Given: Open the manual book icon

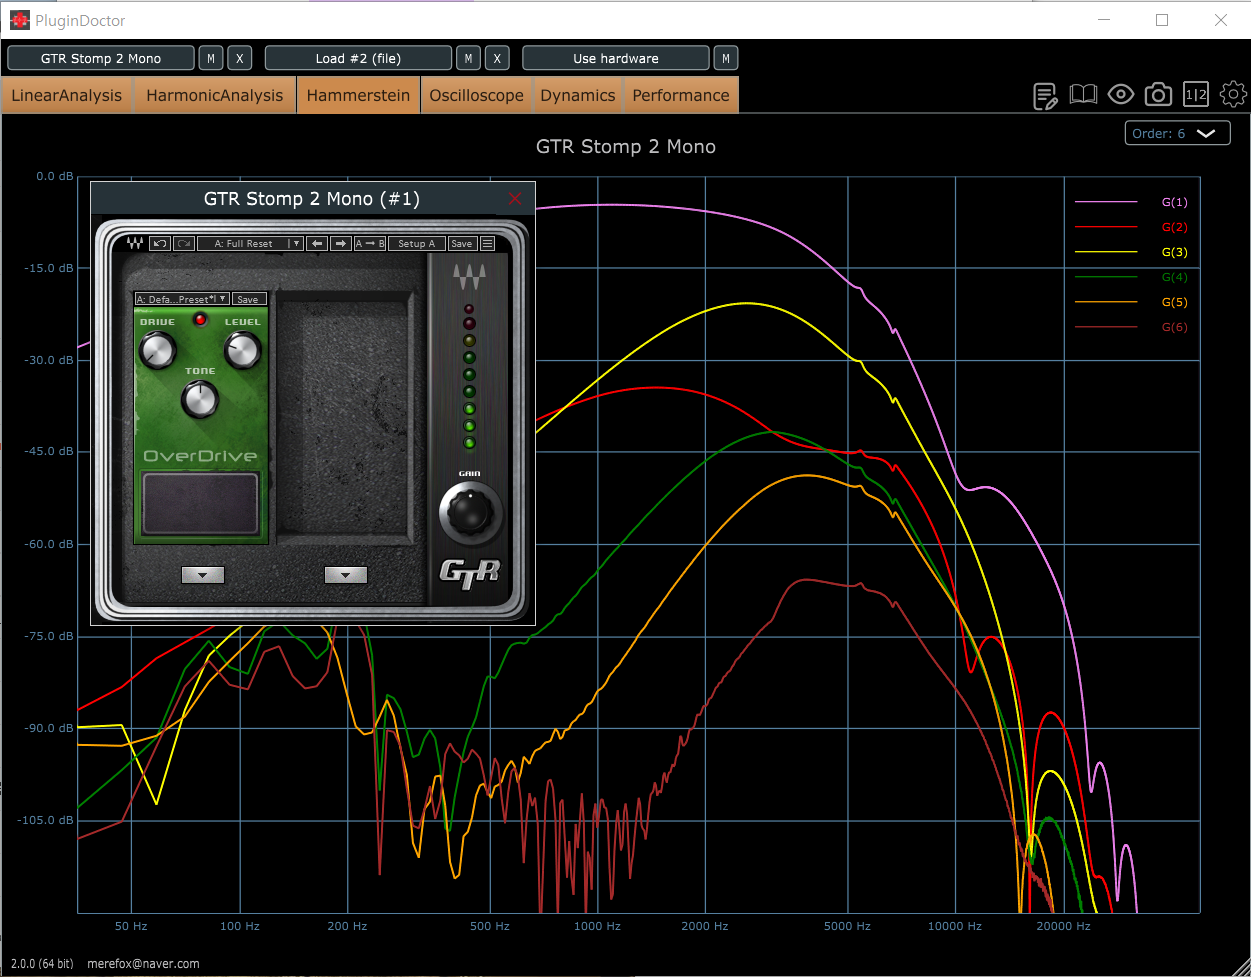Looking at the screenshot, I should click(1083, 95).
